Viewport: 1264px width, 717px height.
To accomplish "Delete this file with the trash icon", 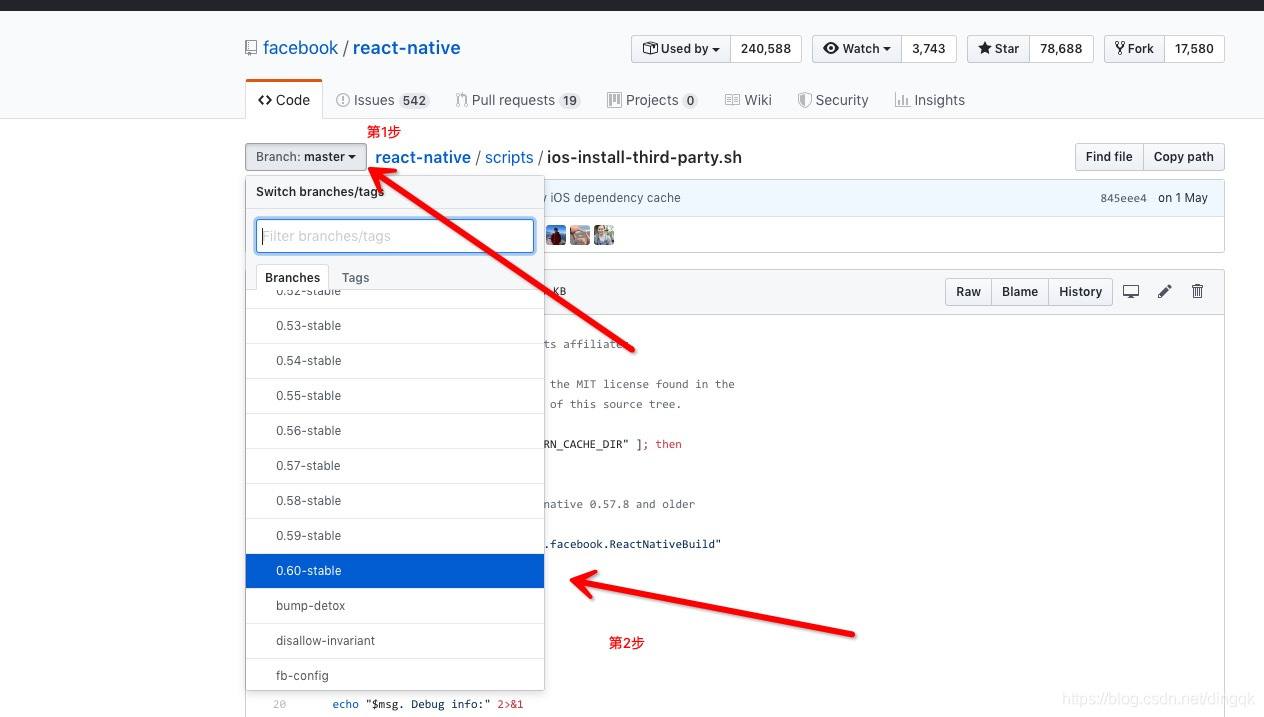I will 1197,291.
